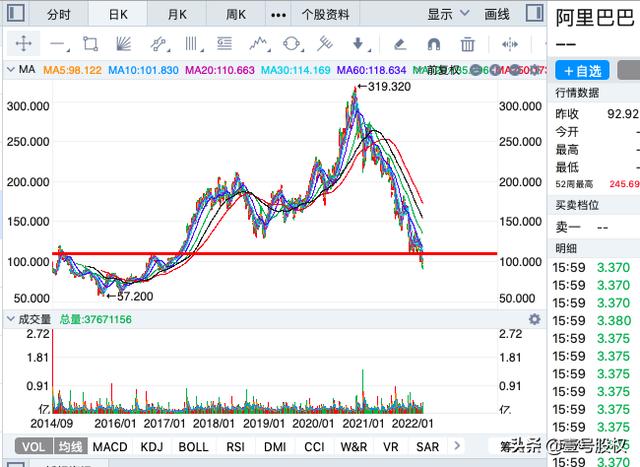This screenshot has height=467, width=640.
Task: Switch to the 月K tab
Action: click(x=177, y=15)
